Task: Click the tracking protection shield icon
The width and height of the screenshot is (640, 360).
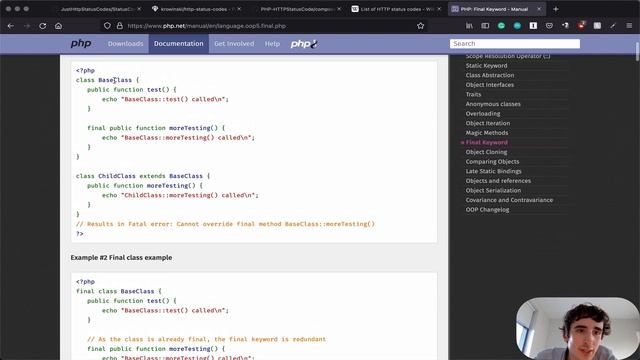Action: (x=107, y=26)
